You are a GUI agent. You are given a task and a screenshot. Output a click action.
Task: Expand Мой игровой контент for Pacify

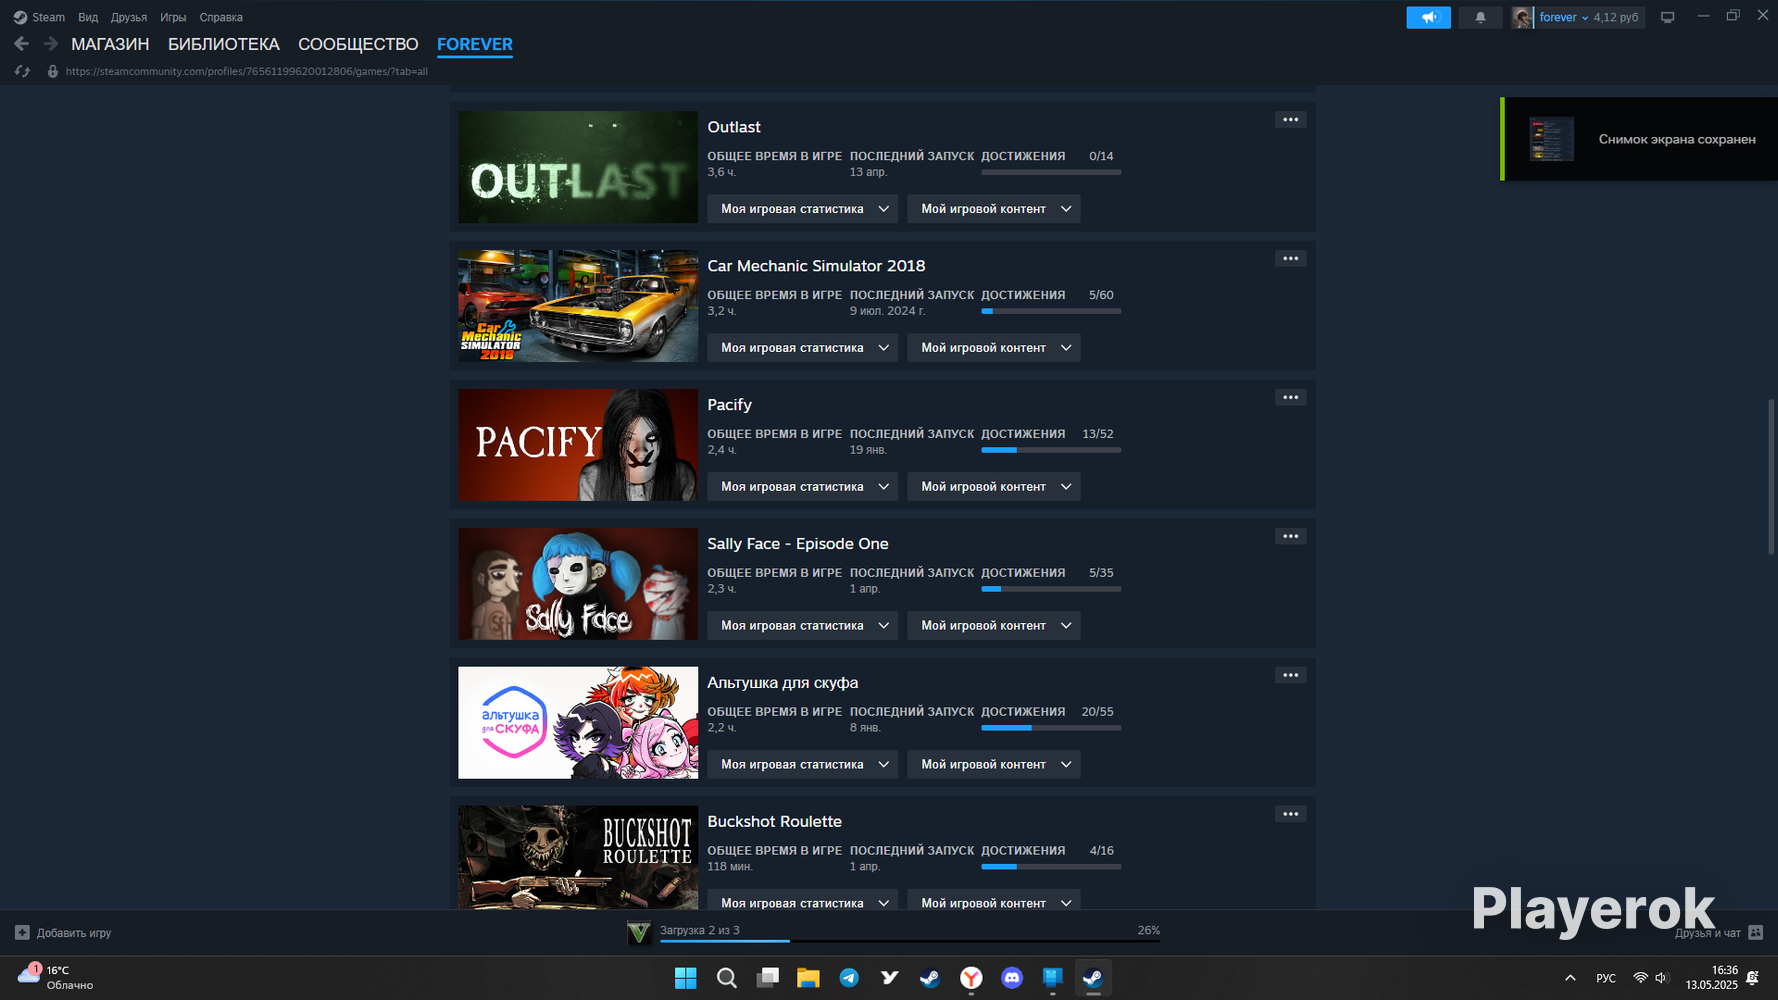click(994, 487)
